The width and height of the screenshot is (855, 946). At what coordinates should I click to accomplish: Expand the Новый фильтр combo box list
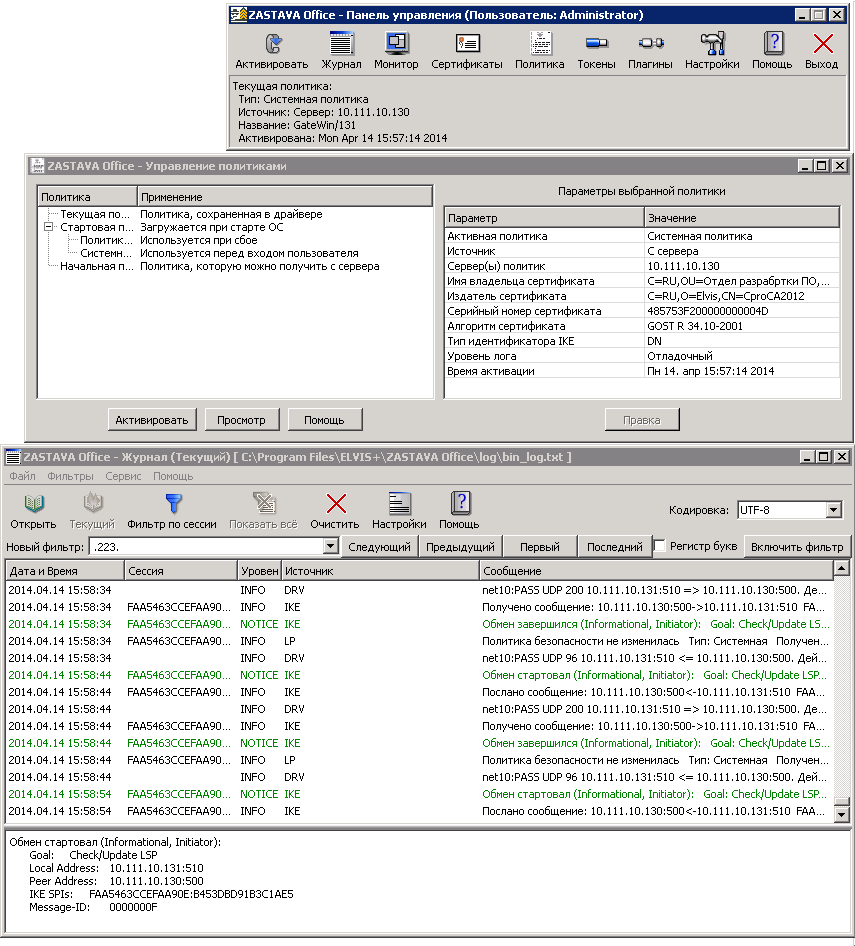[331, 547]
